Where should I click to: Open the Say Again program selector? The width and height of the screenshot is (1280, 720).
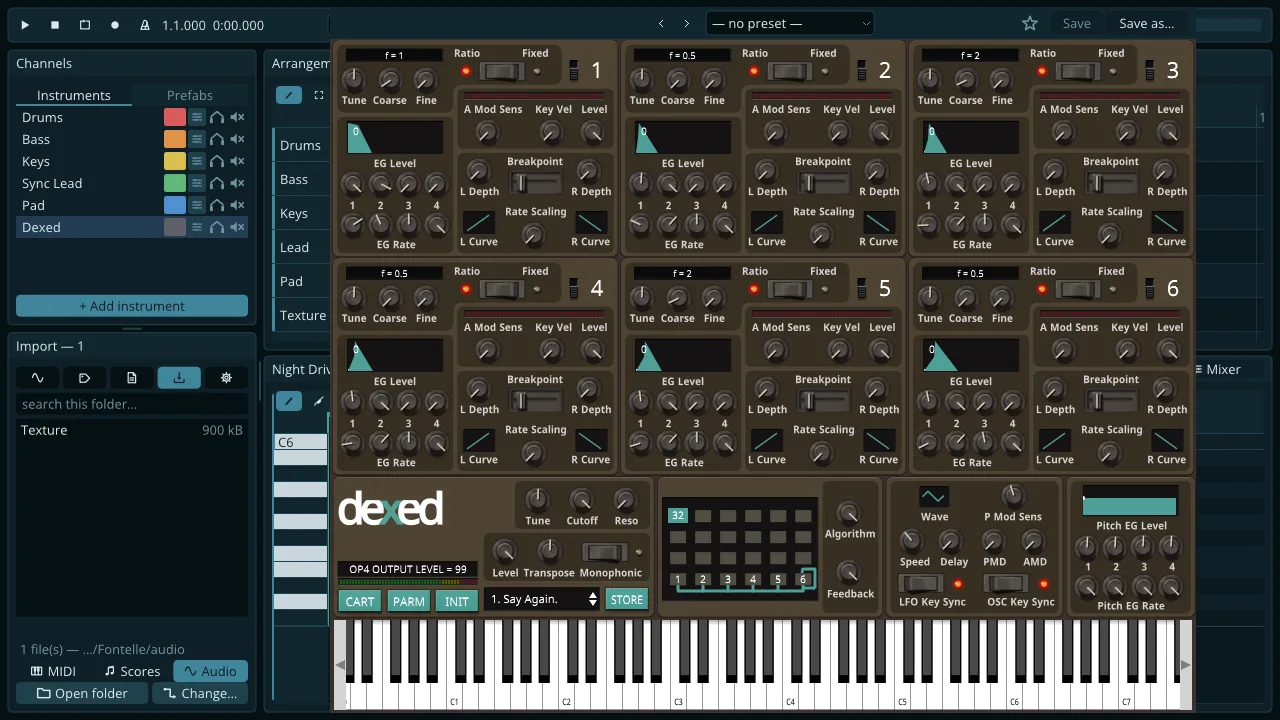(541, 599)
